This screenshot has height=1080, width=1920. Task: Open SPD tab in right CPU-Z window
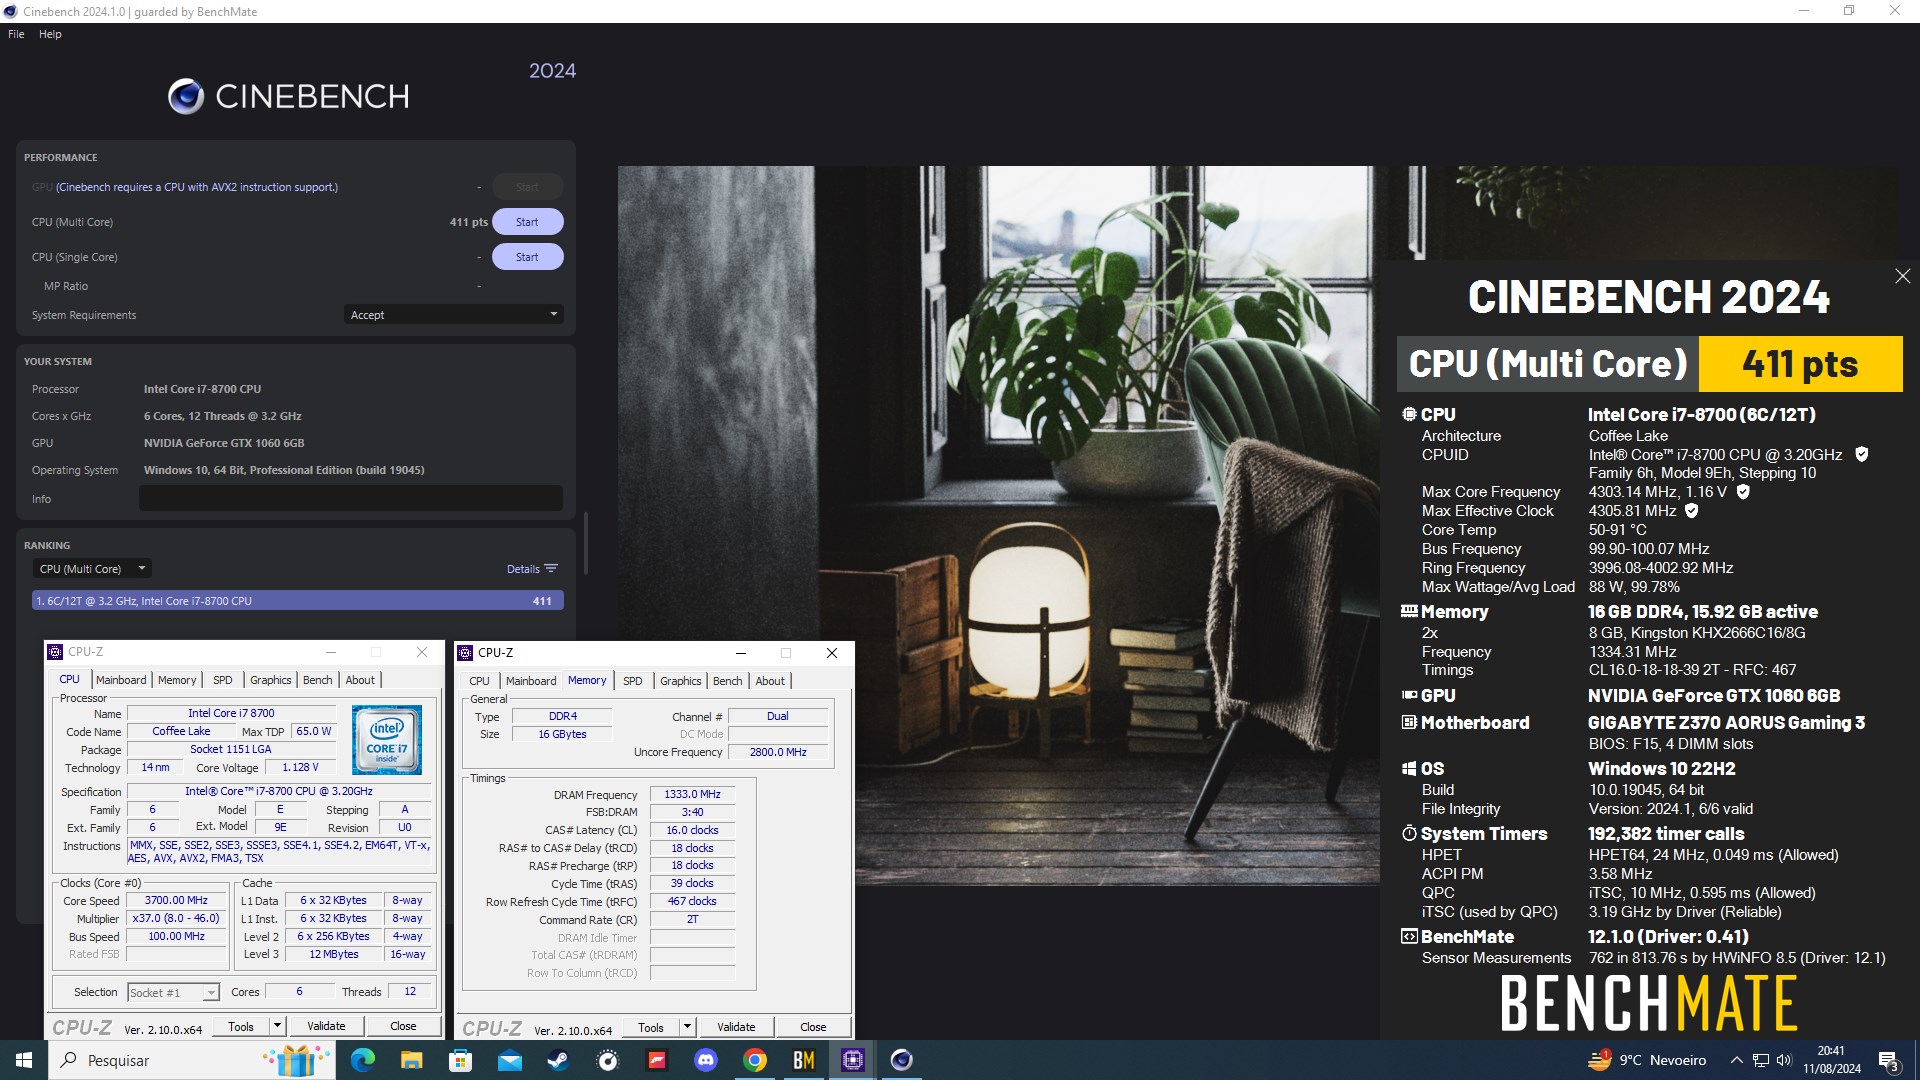(x=632, y=681)
